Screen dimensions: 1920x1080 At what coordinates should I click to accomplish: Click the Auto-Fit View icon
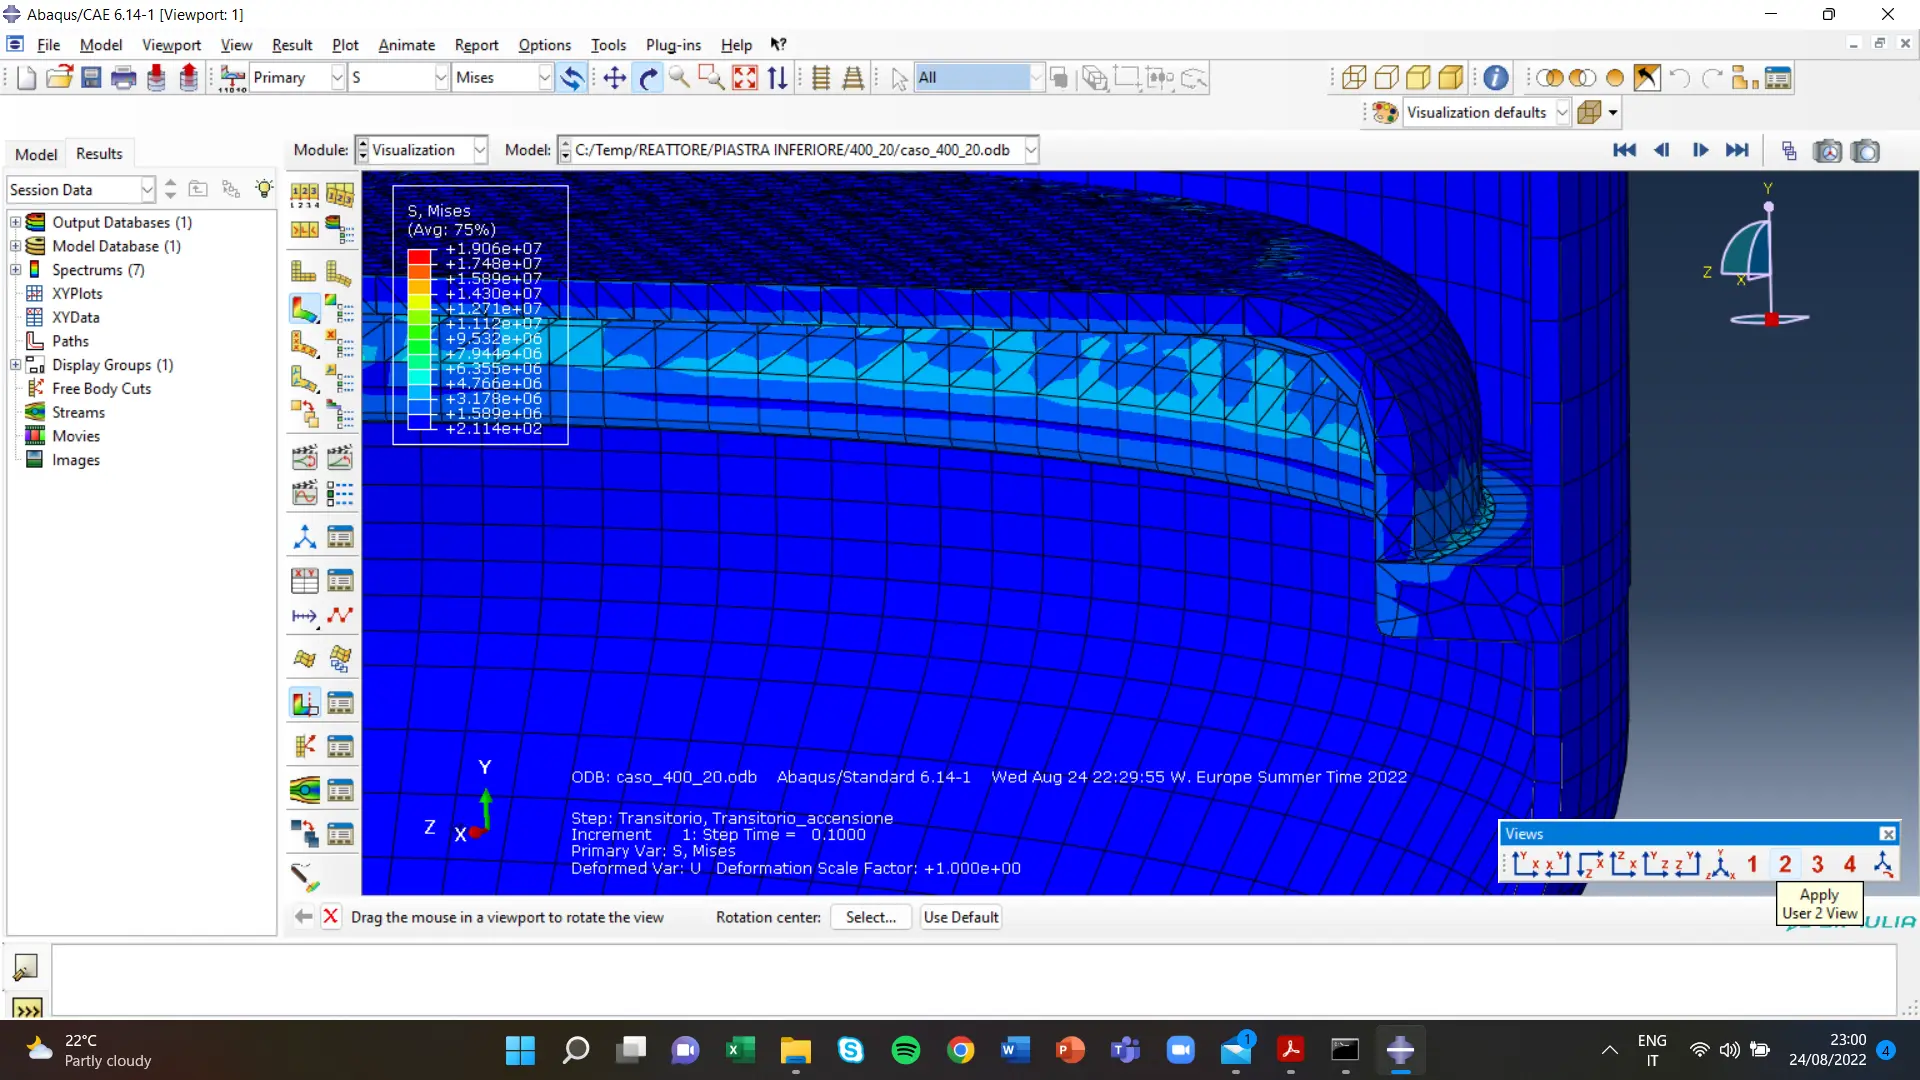click(x=745, y=78)
